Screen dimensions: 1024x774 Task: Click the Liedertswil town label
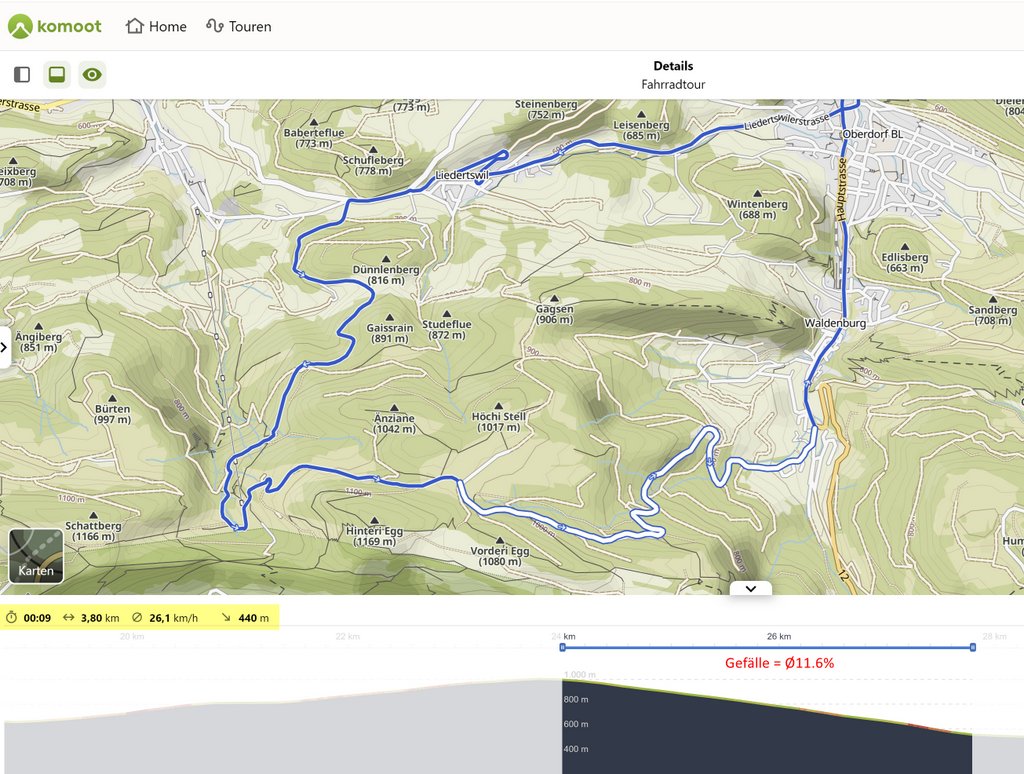click(462, 175)
